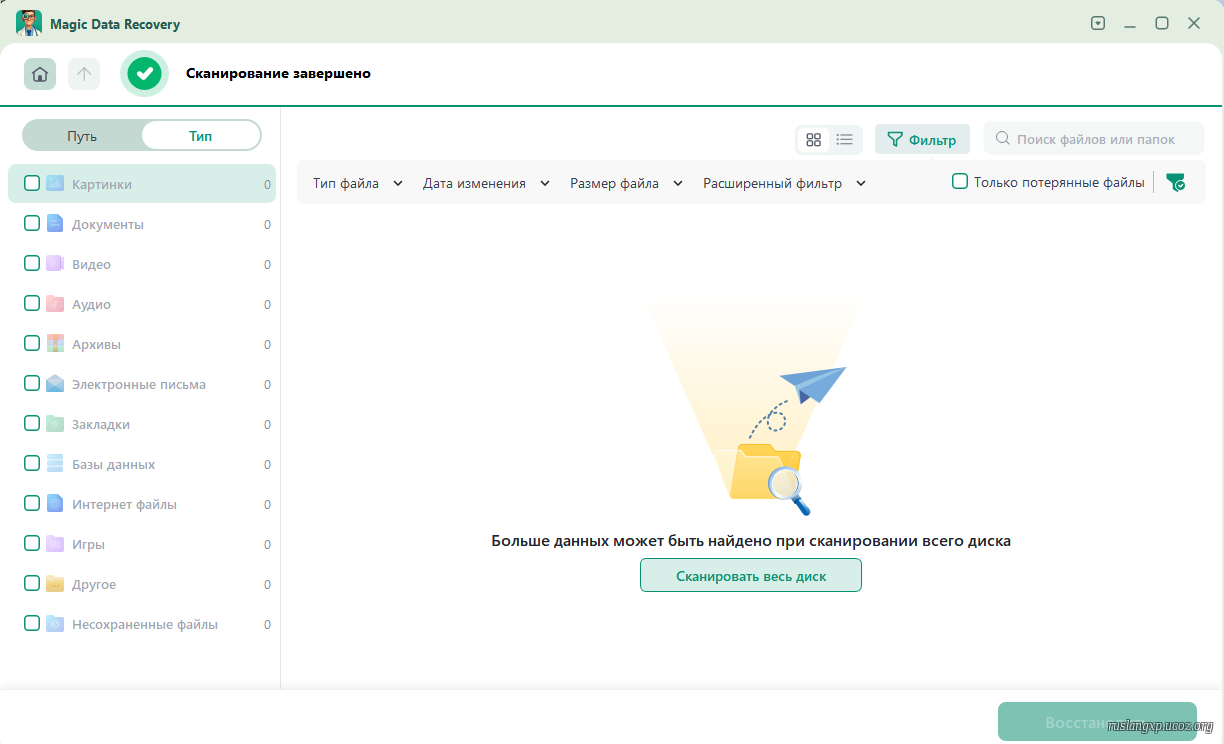This screenshot has width=1224, height=744.
Task: Click the green funnel filter-apply icon
Action: click(1176, 182)
